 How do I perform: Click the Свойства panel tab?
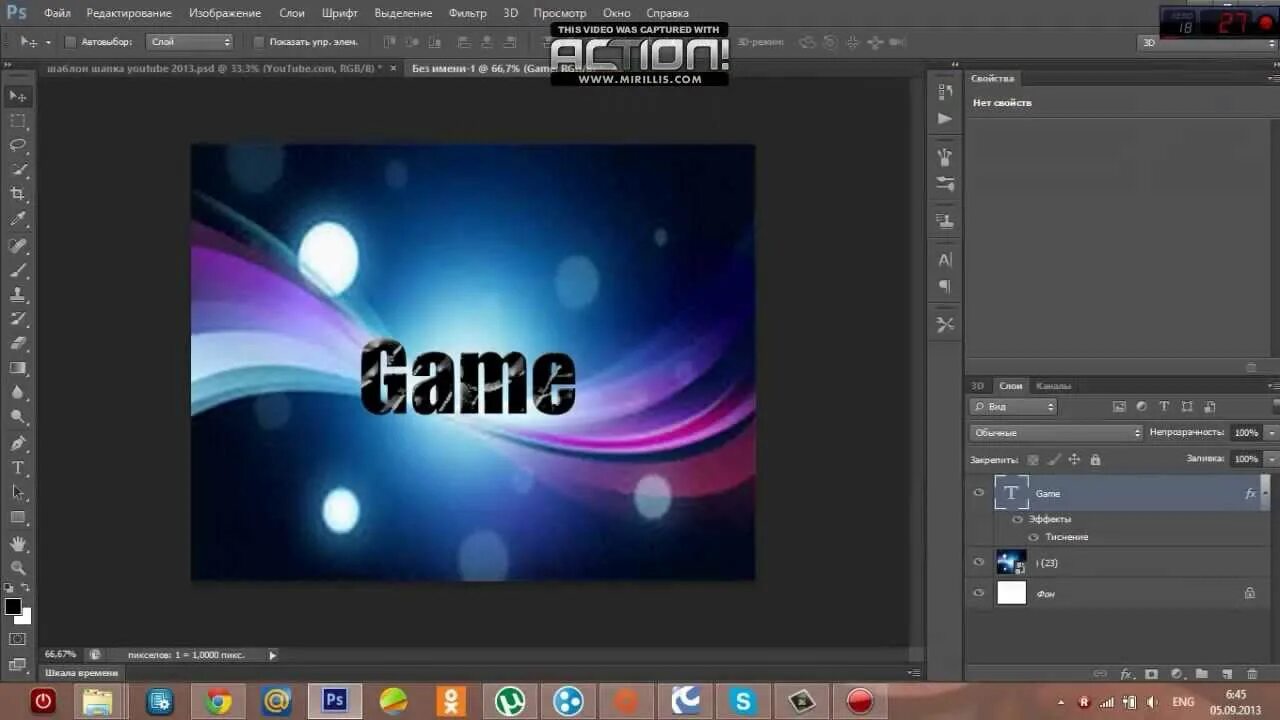(992, 78)
